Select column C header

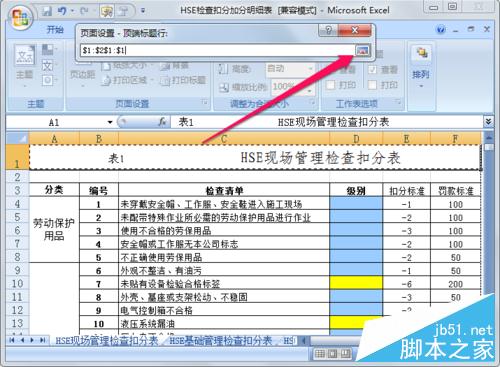pos(224,138)
